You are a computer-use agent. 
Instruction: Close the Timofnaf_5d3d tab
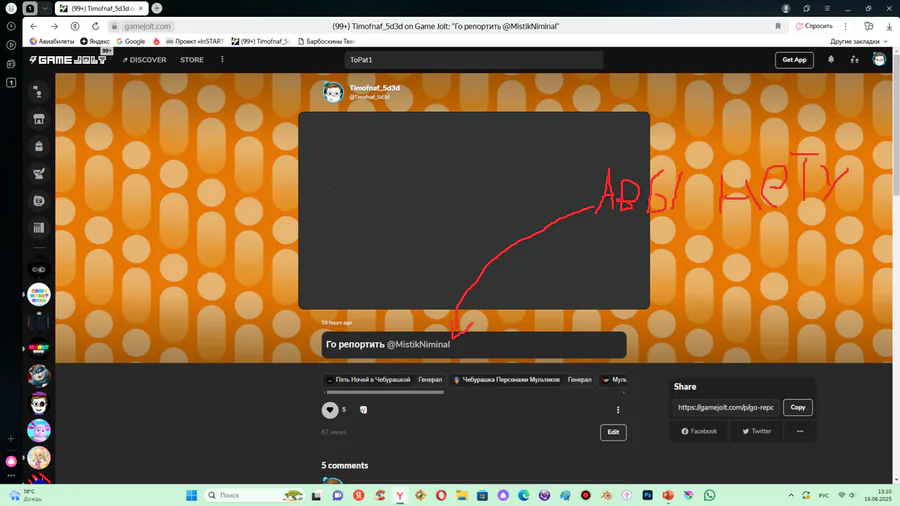tap(141, 9)
